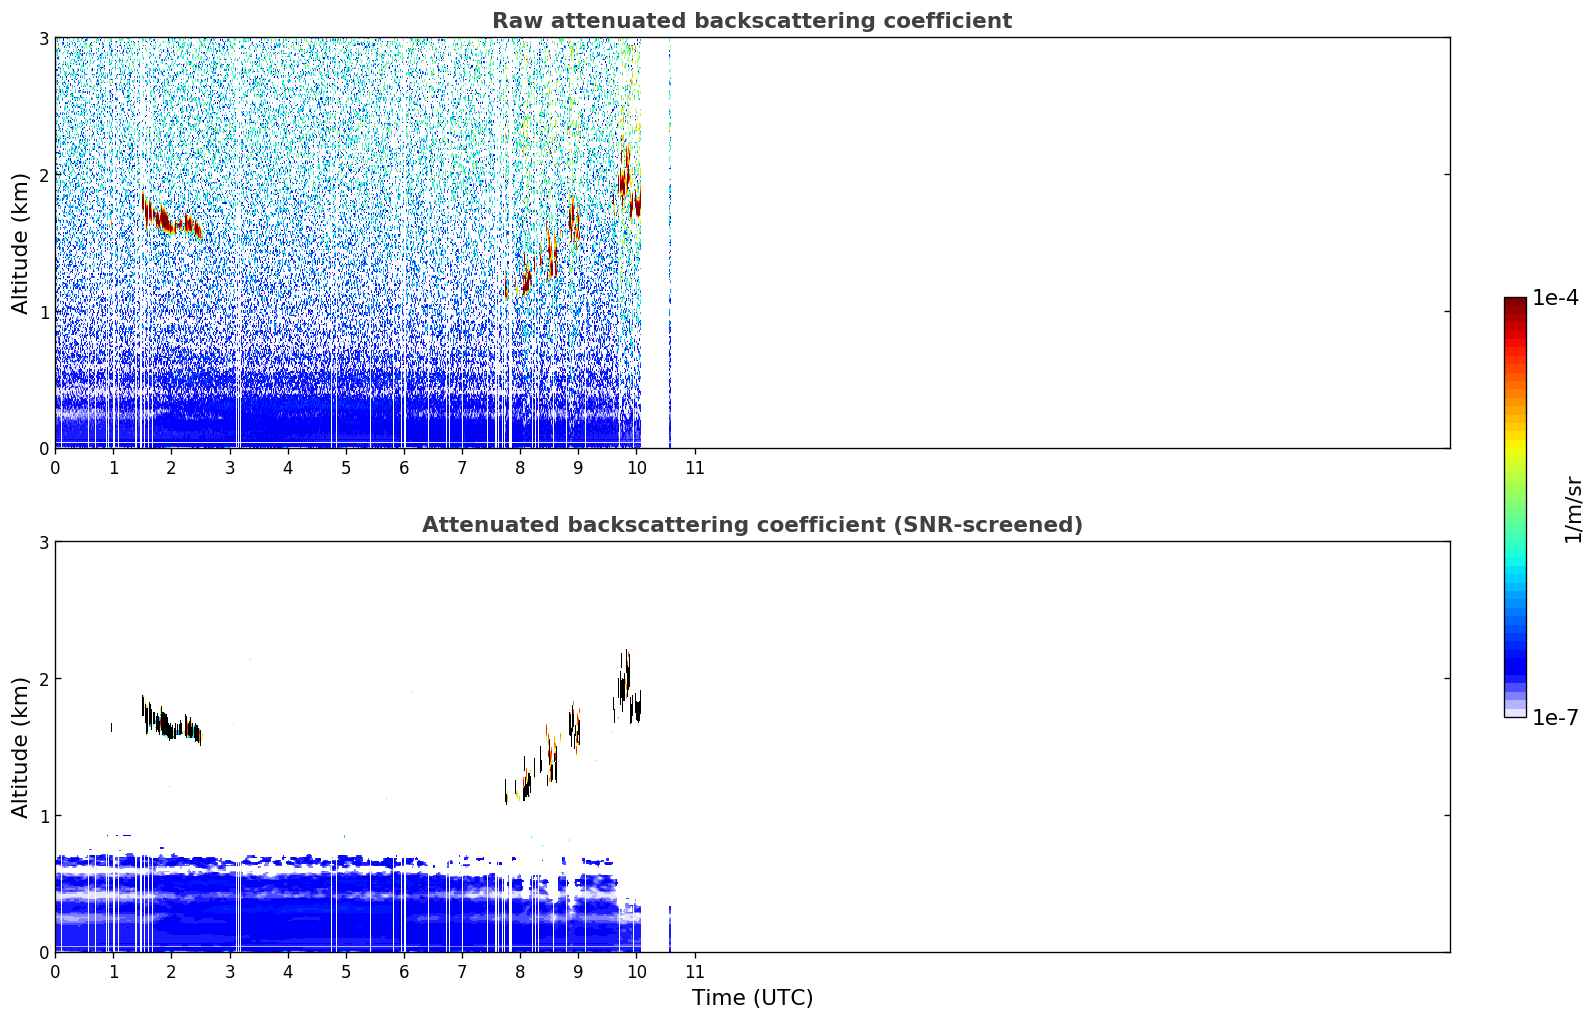Click the 1e-4 colorbar maximum label

1555,298
